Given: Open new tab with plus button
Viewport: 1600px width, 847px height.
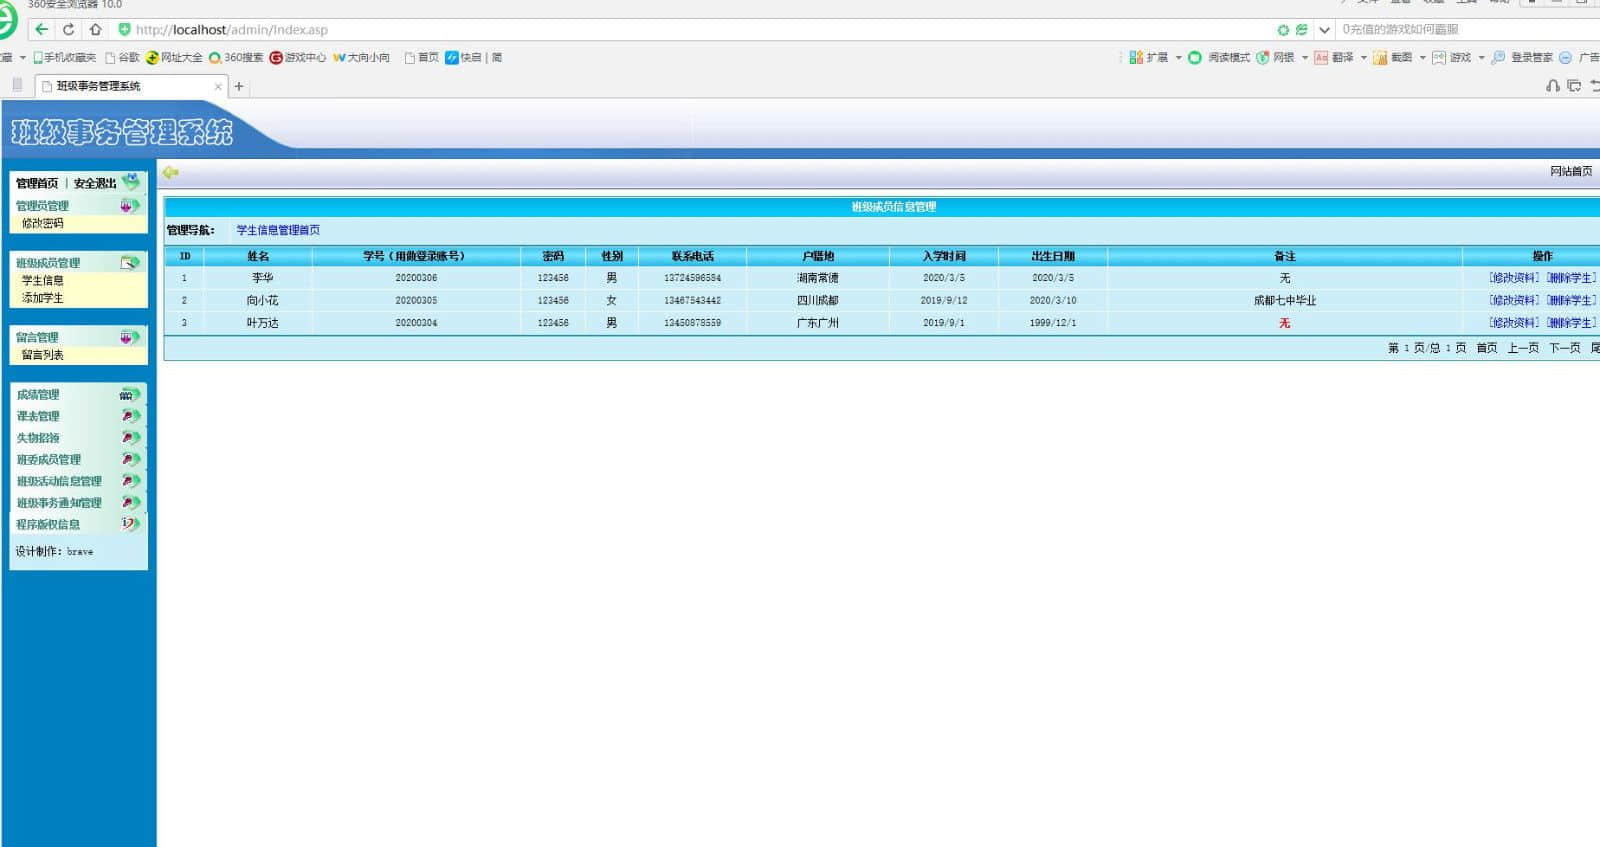Looking at the screenshot, I should tap(239, 87).
